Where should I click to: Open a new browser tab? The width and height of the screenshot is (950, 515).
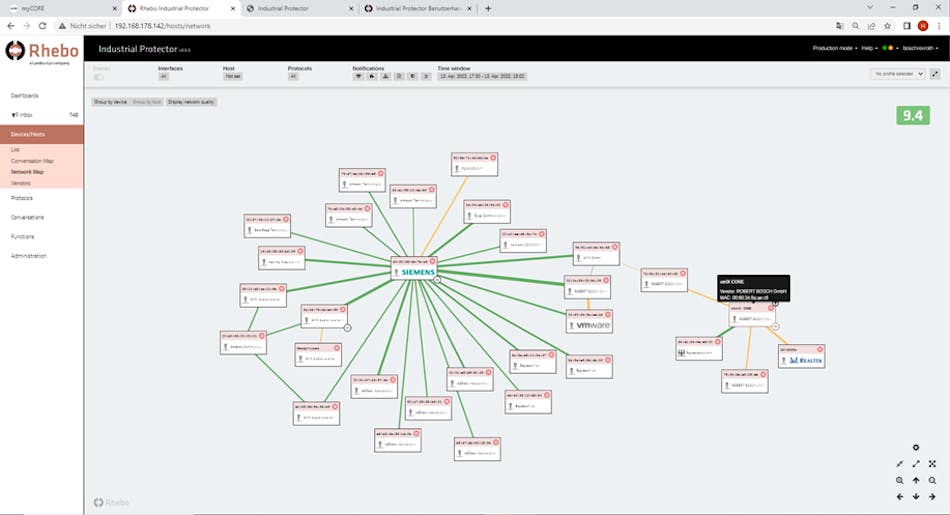(488, 8)
